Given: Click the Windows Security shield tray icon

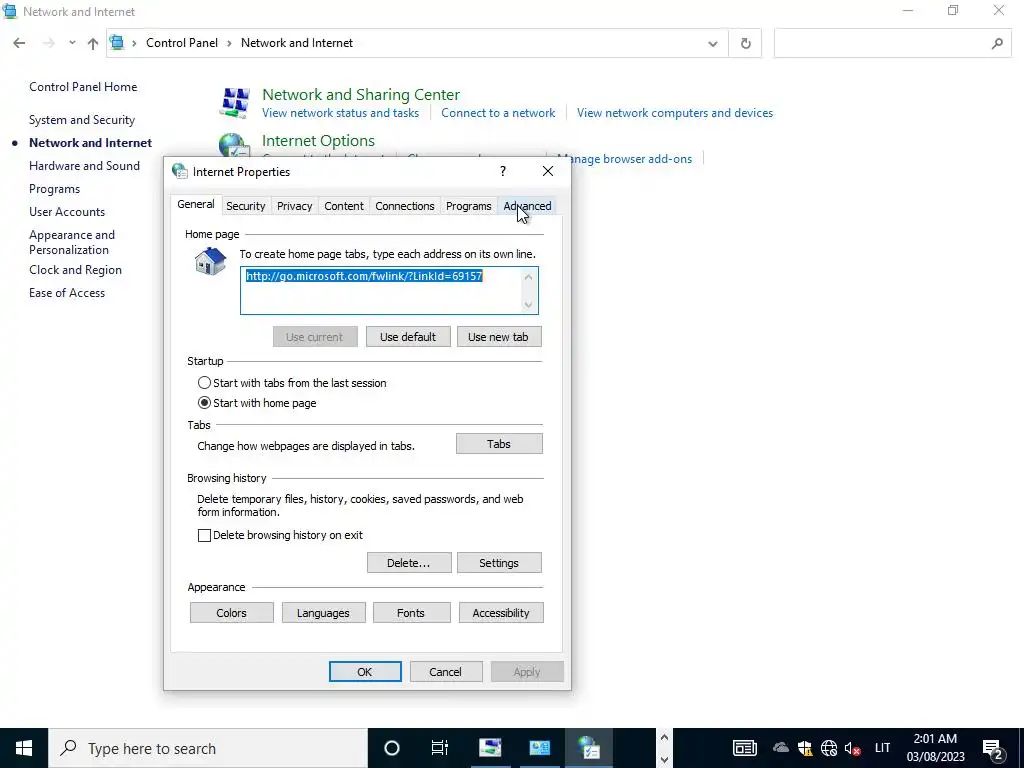Looking at the screenshot, I should (805, 748).
